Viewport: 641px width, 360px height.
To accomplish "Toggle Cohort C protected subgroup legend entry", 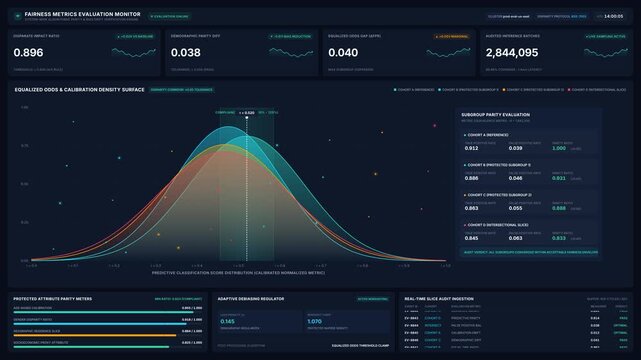I will click(533, 89).
